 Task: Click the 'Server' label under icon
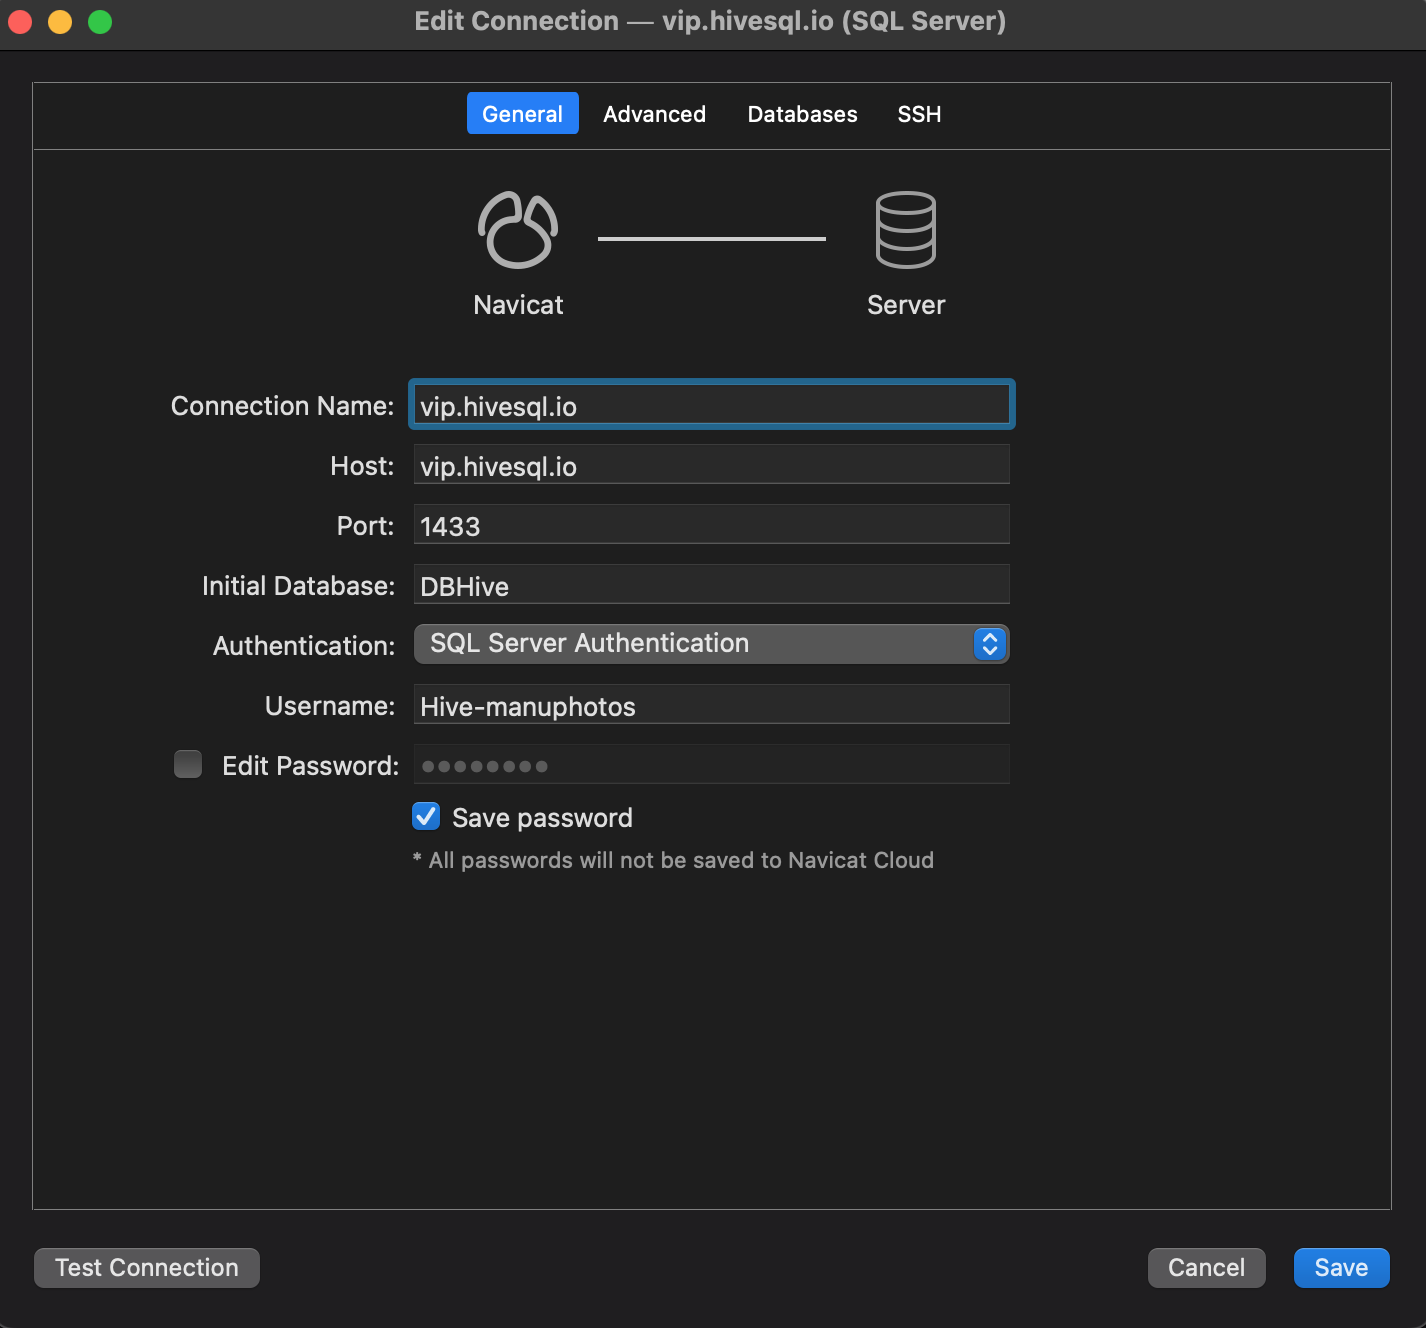click(x=906, y=305)
